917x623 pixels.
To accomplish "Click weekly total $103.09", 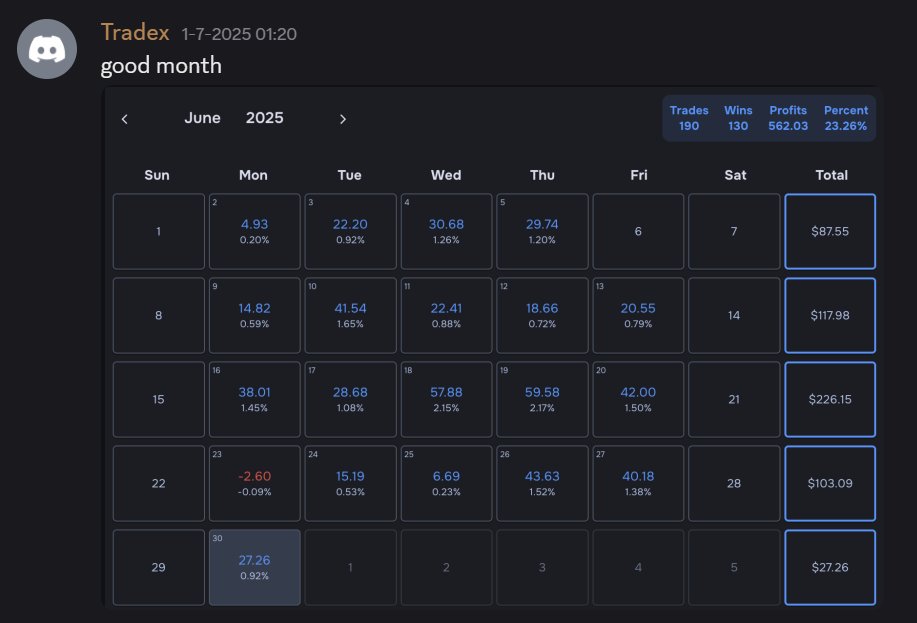I will click(x=830, y=483).
